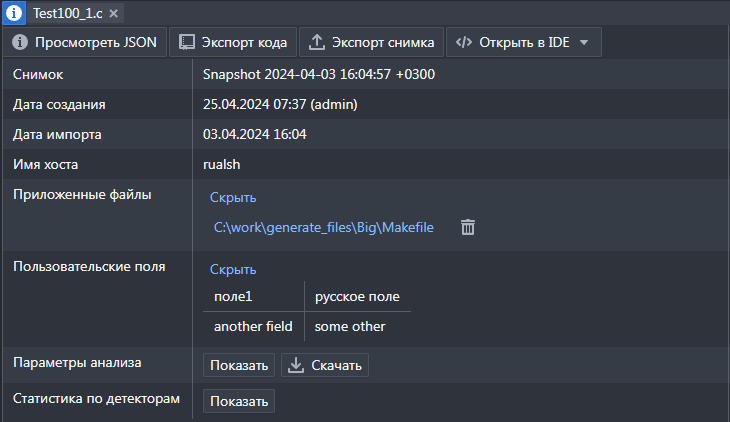Click the download icon beside Скачать
Screen dimensions: 730x422
[296, 365]
